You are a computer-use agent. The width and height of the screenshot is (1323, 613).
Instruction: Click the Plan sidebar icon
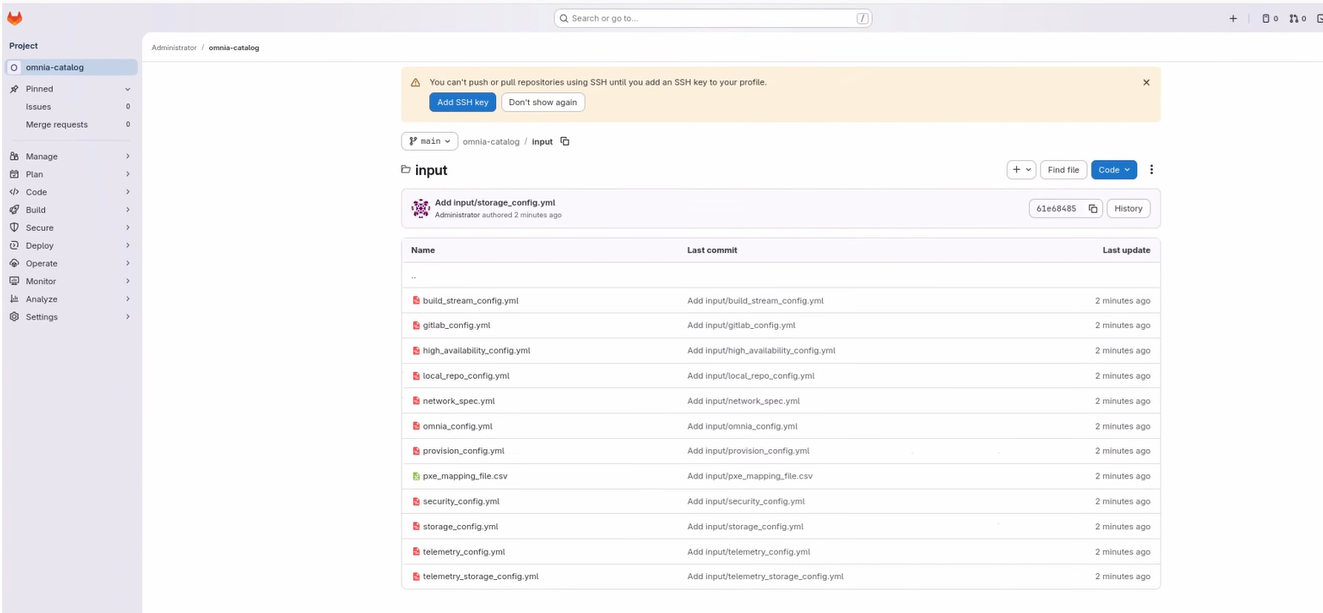[14, 174]
